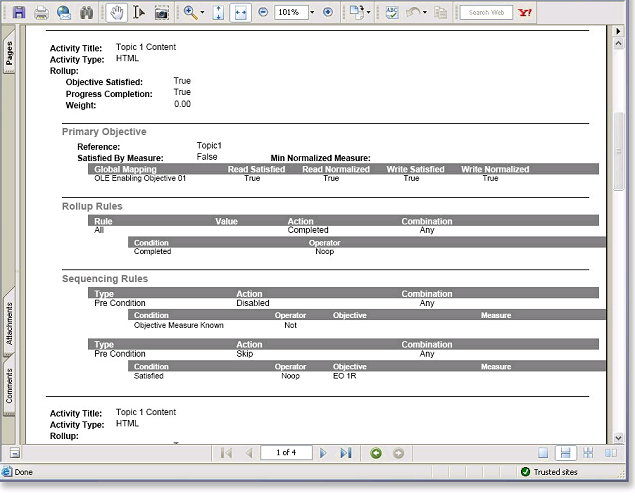Expand the undo dropdown arrow
Viewport: 635px width, 496px height.
click(424, 13)
